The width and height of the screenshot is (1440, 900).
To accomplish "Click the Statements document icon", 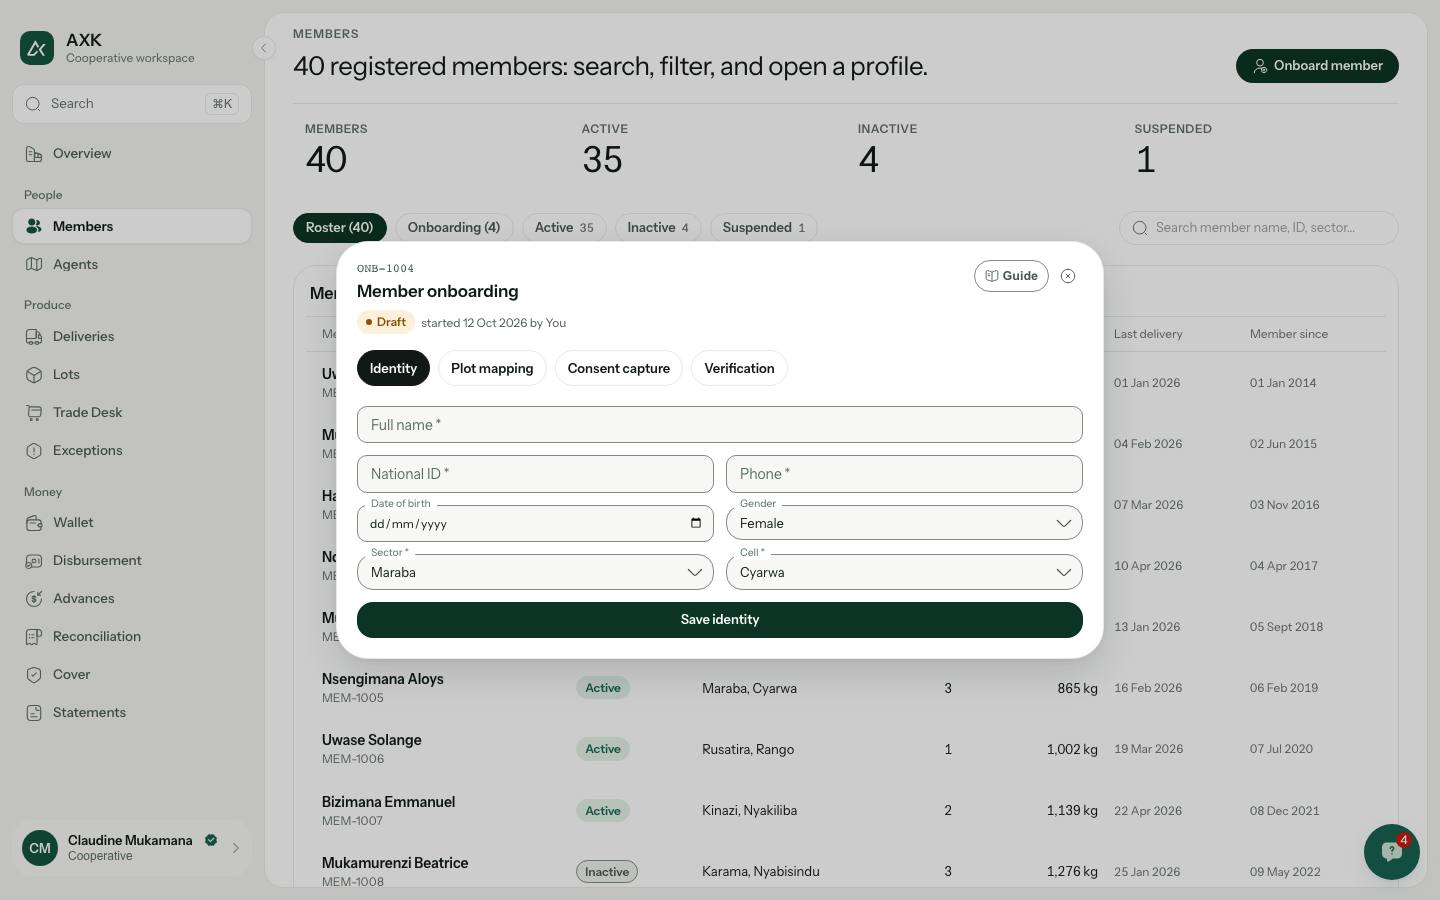I will (34, 713).
